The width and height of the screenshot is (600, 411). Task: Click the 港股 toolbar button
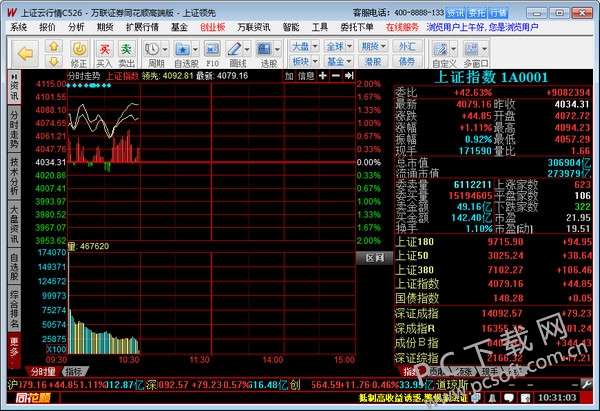pos(373,61)
